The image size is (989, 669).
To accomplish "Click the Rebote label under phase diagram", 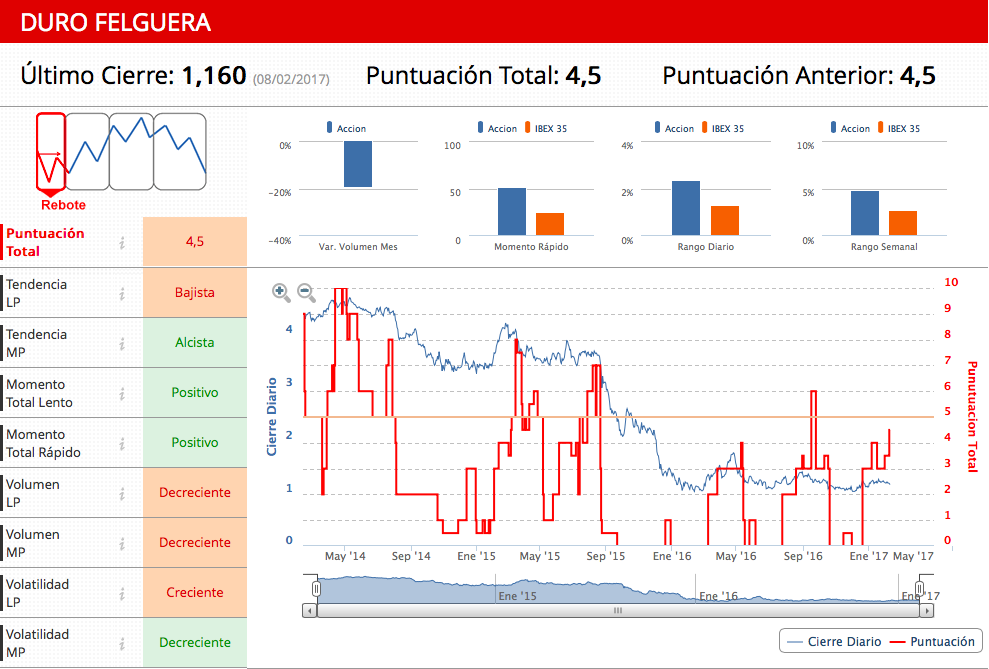I will pos(63,205).
